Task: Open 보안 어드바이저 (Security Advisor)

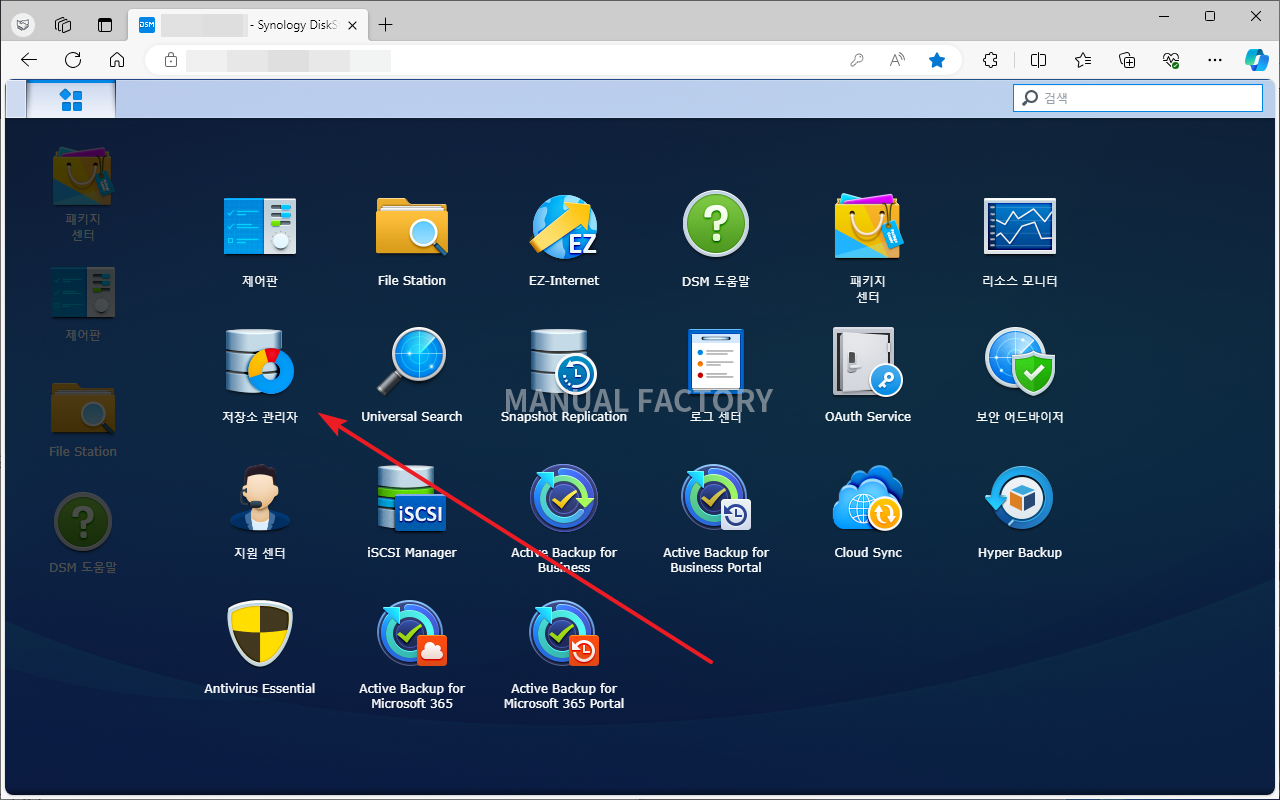Action: coord(1020,360)
